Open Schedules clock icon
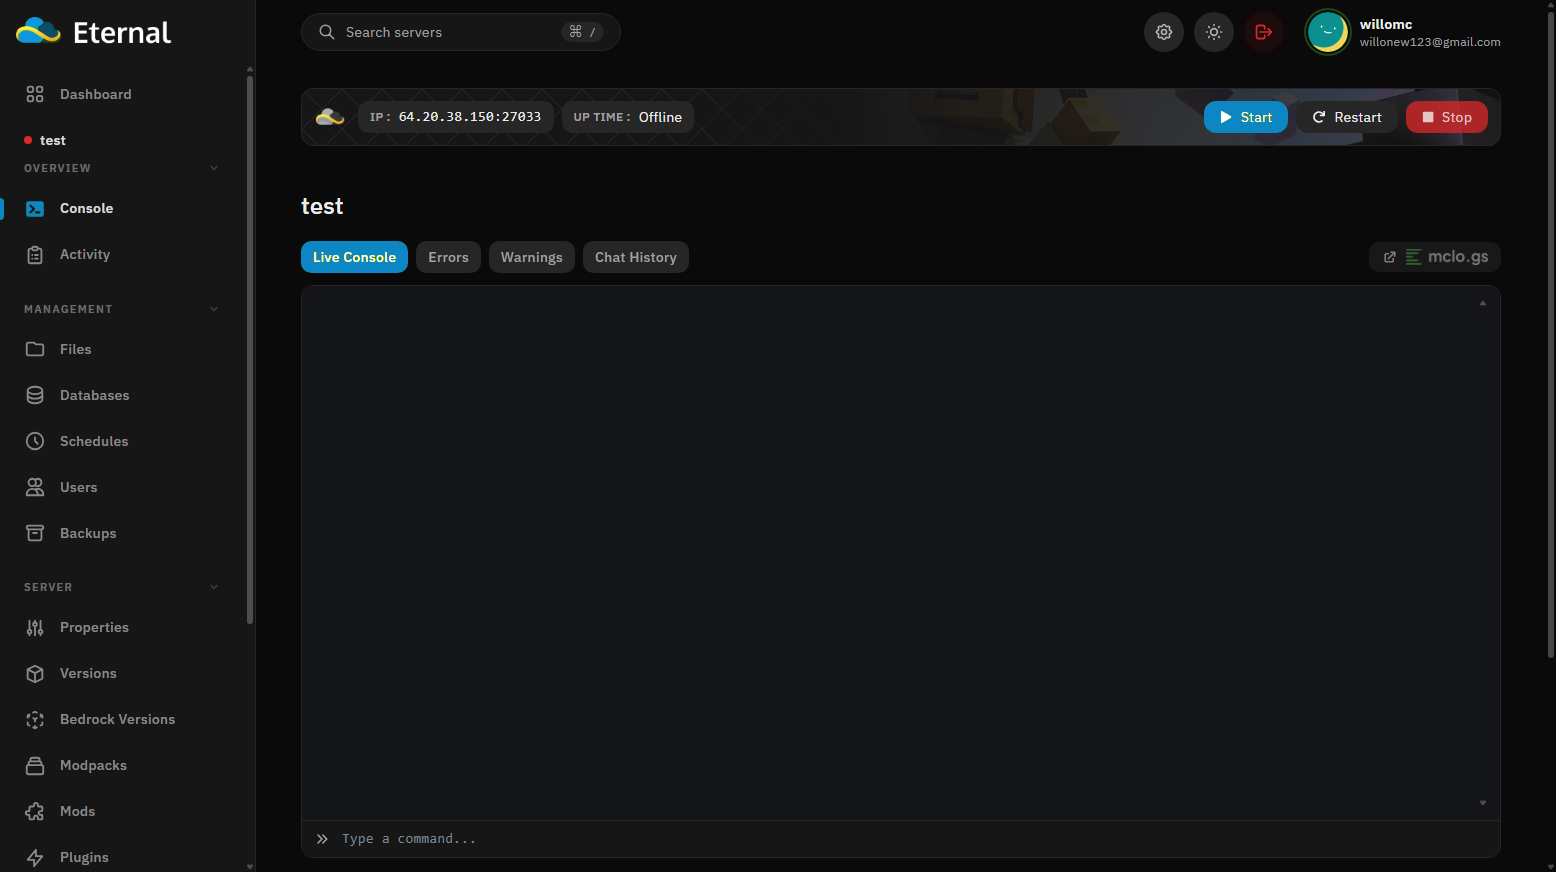 pyautogui.click(x=35, y=441)
